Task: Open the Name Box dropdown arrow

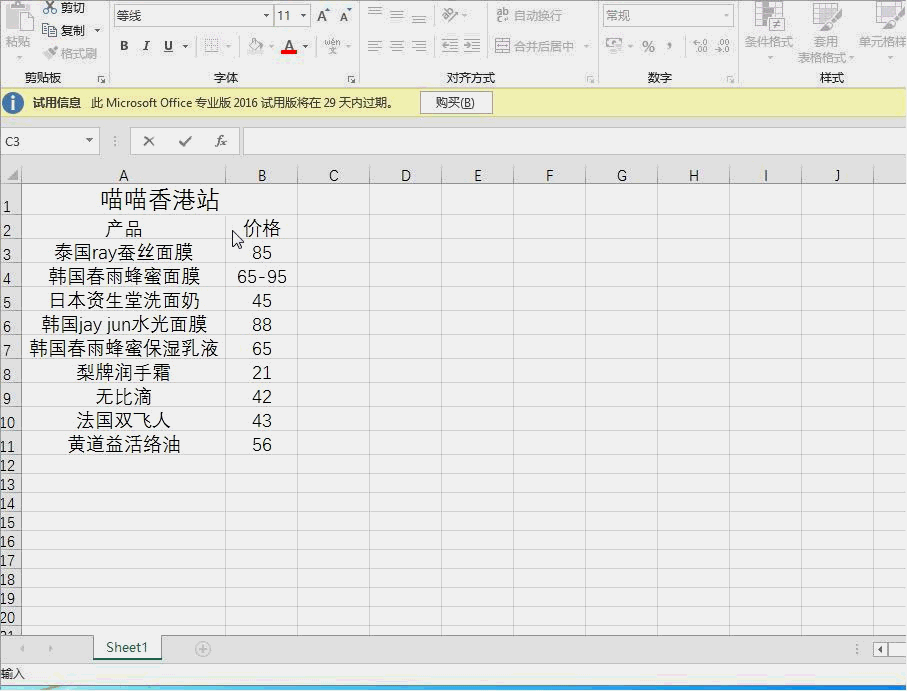Action: coord(90,141)
